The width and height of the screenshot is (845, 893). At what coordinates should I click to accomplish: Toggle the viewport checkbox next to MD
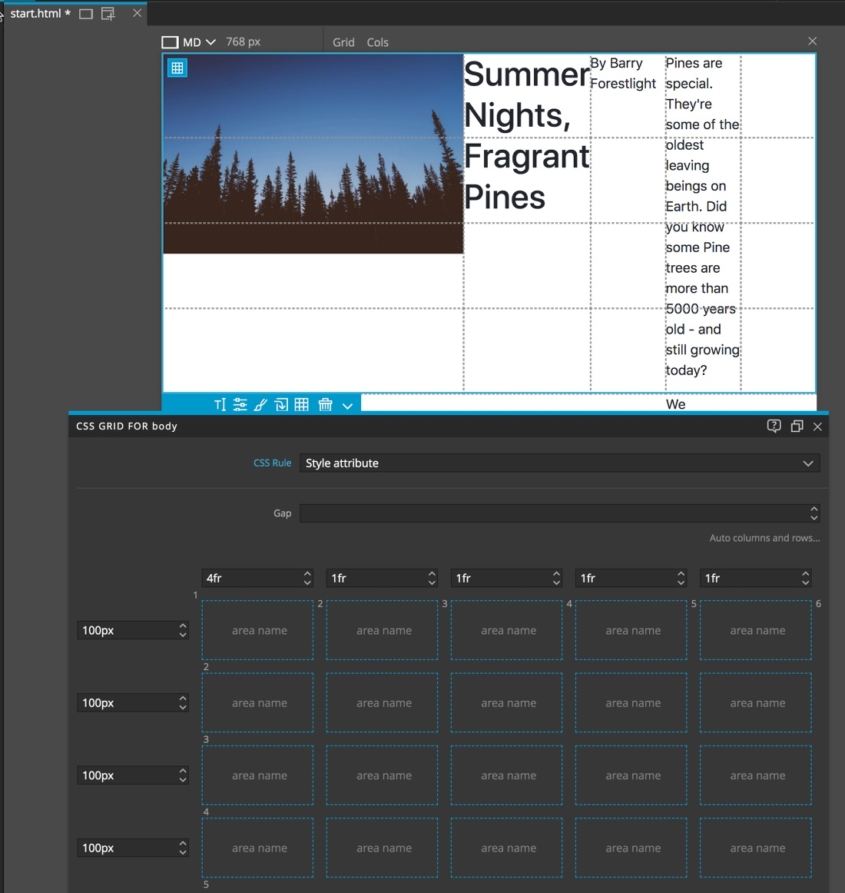click(x=168, y=42)
